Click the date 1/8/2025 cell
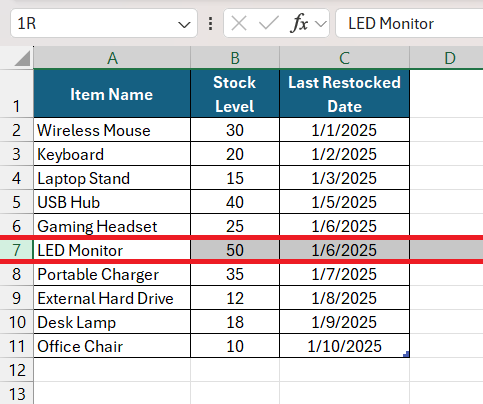483x404 pixels. pyautogui.click(x=344, y=298)
